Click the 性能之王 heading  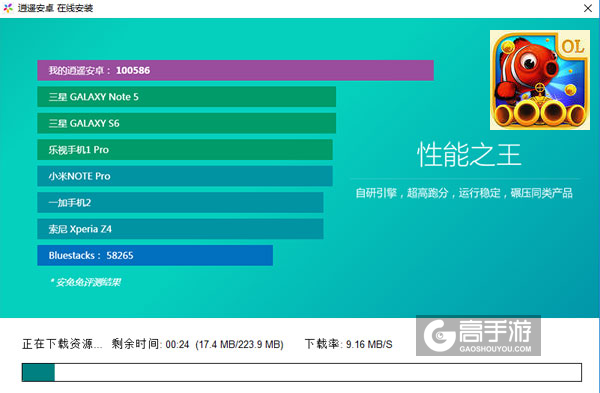pos(469,155)
